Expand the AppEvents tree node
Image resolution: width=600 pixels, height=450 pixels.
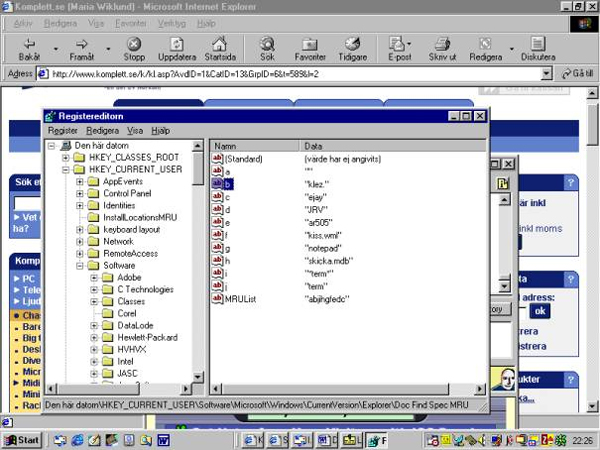pos(80,181)
